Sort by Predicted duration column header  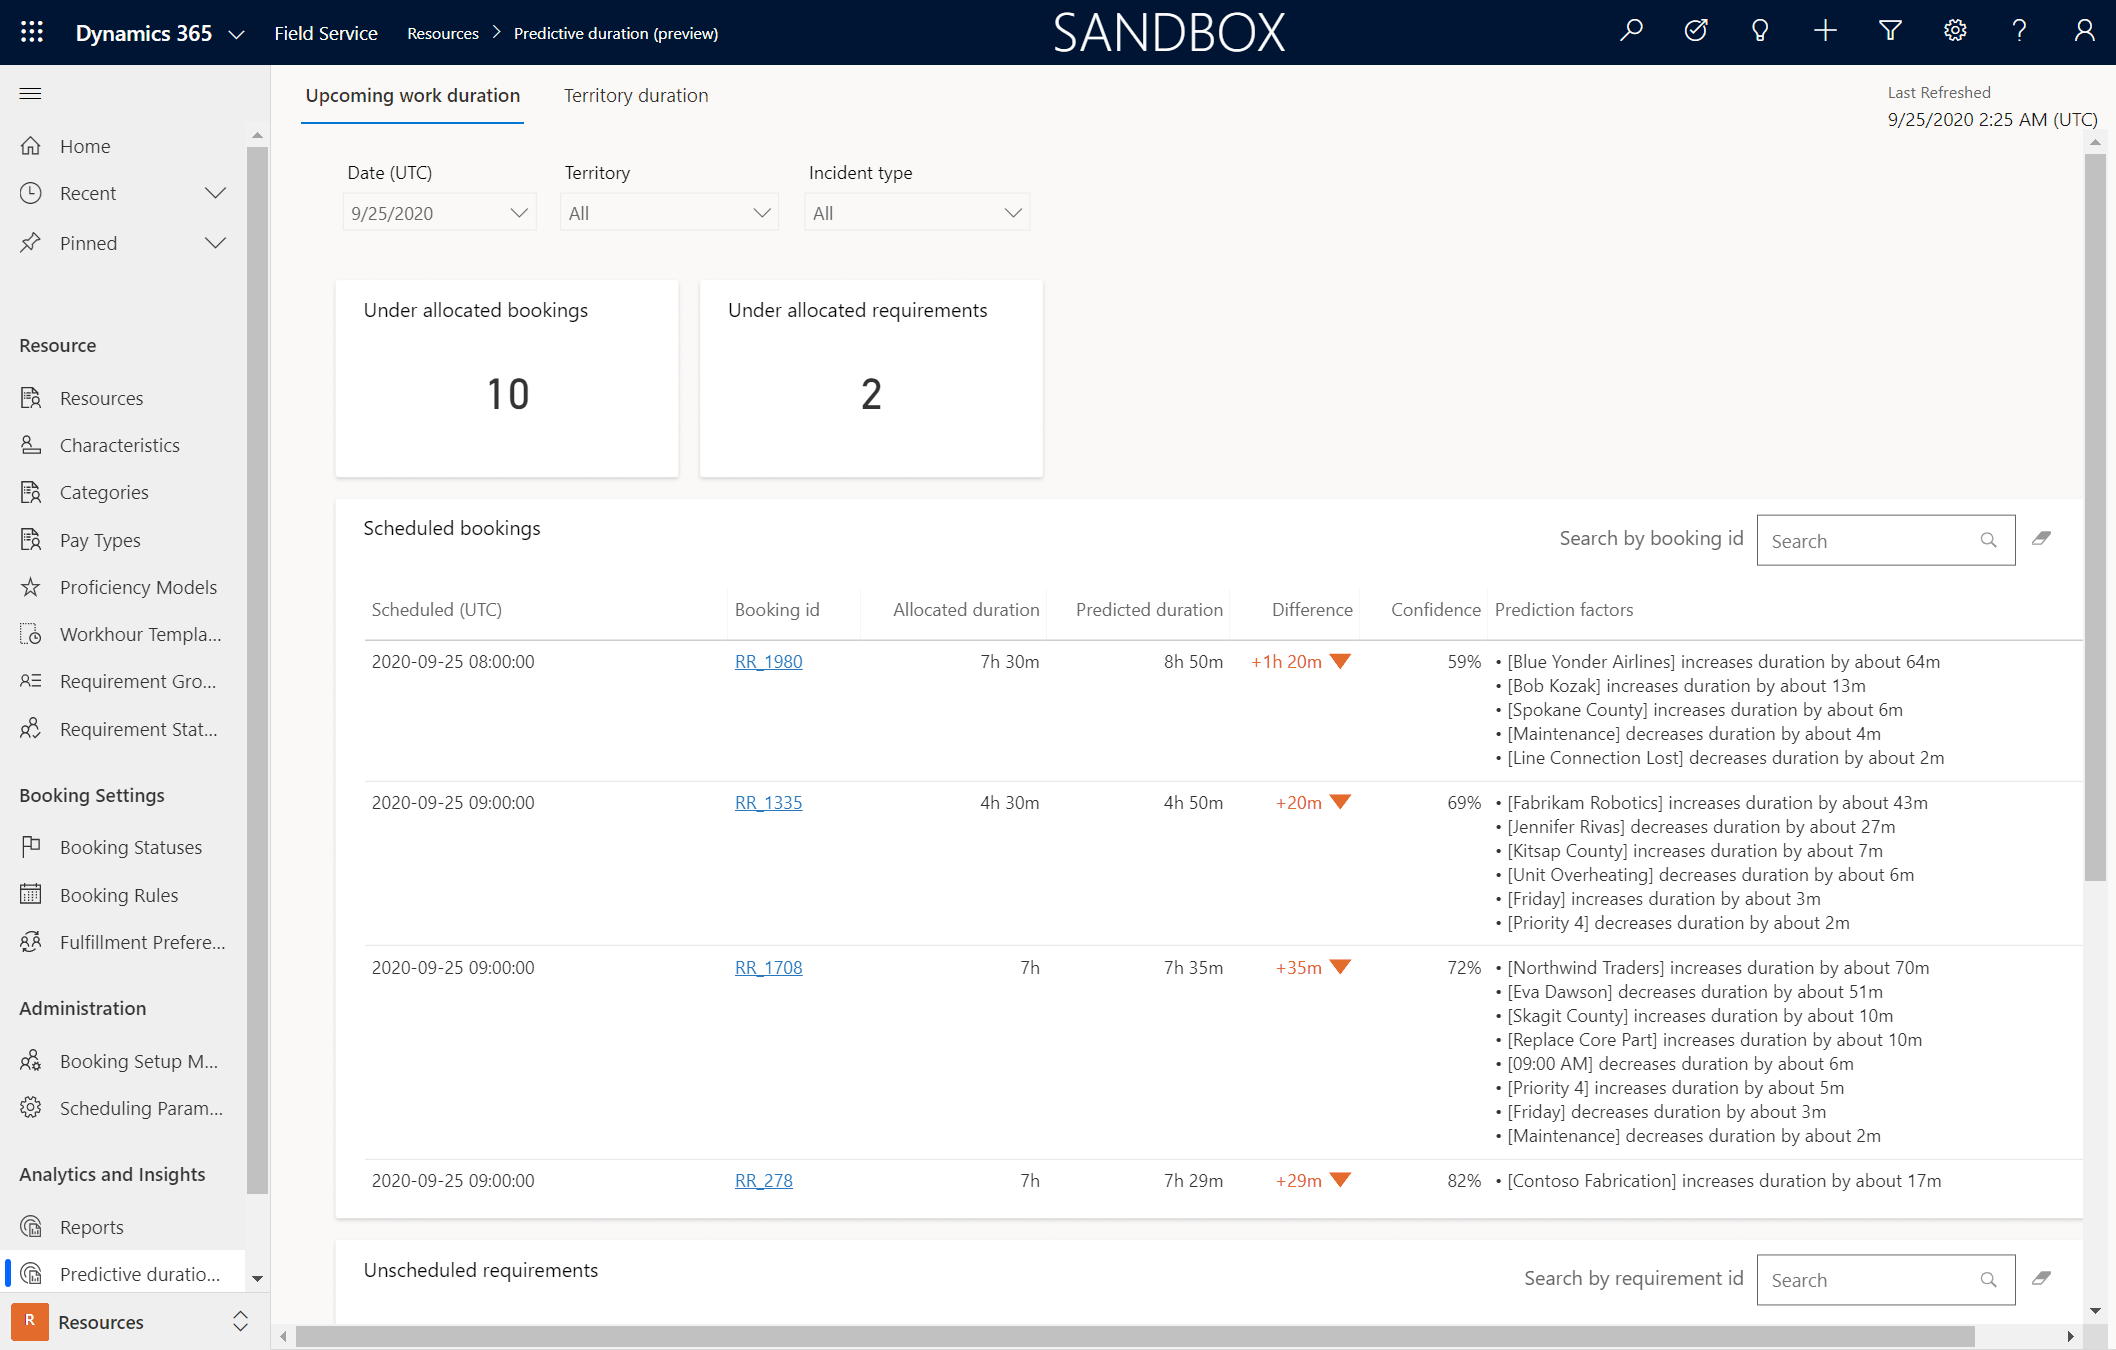(1149, 610)
